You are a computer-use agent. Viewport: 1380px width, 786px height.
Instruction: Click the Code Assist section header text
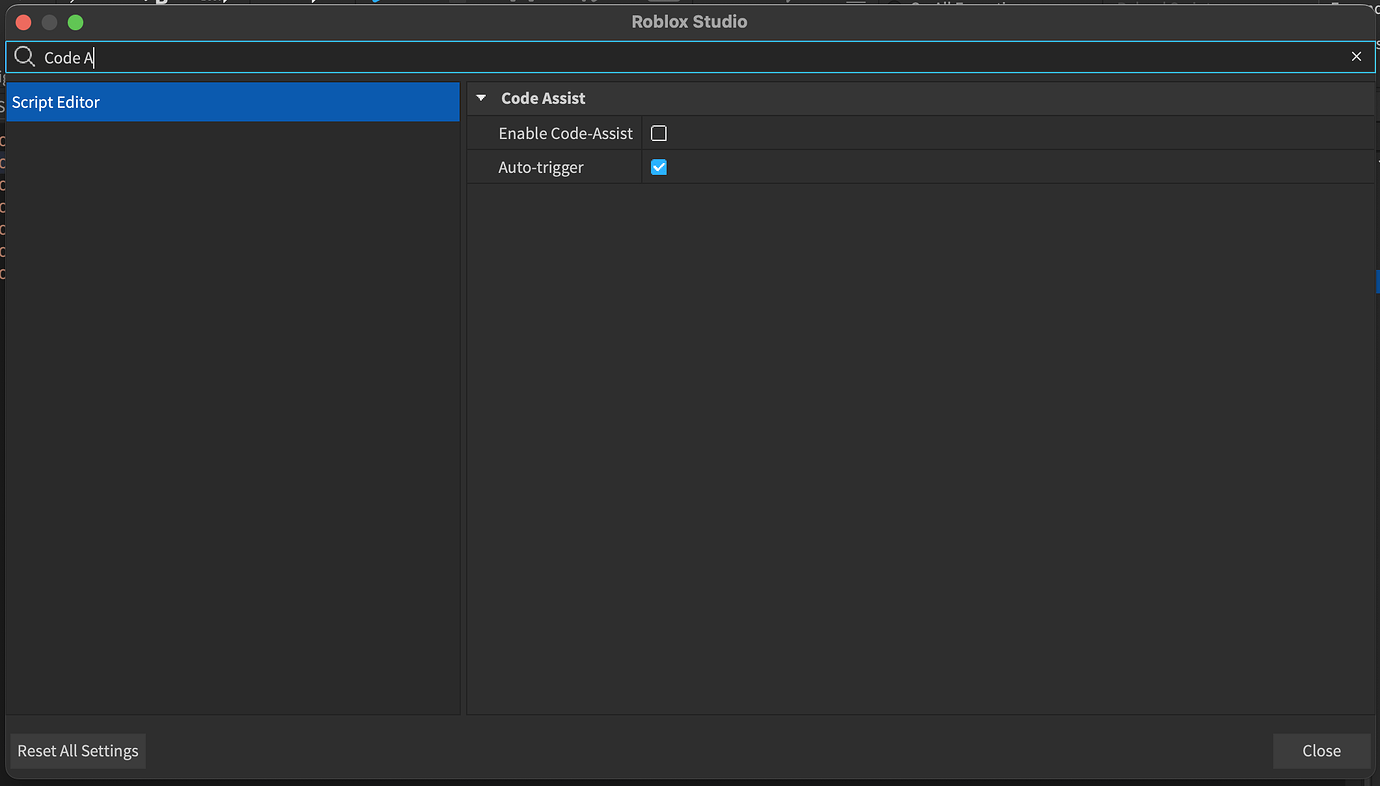click(543, 98)
